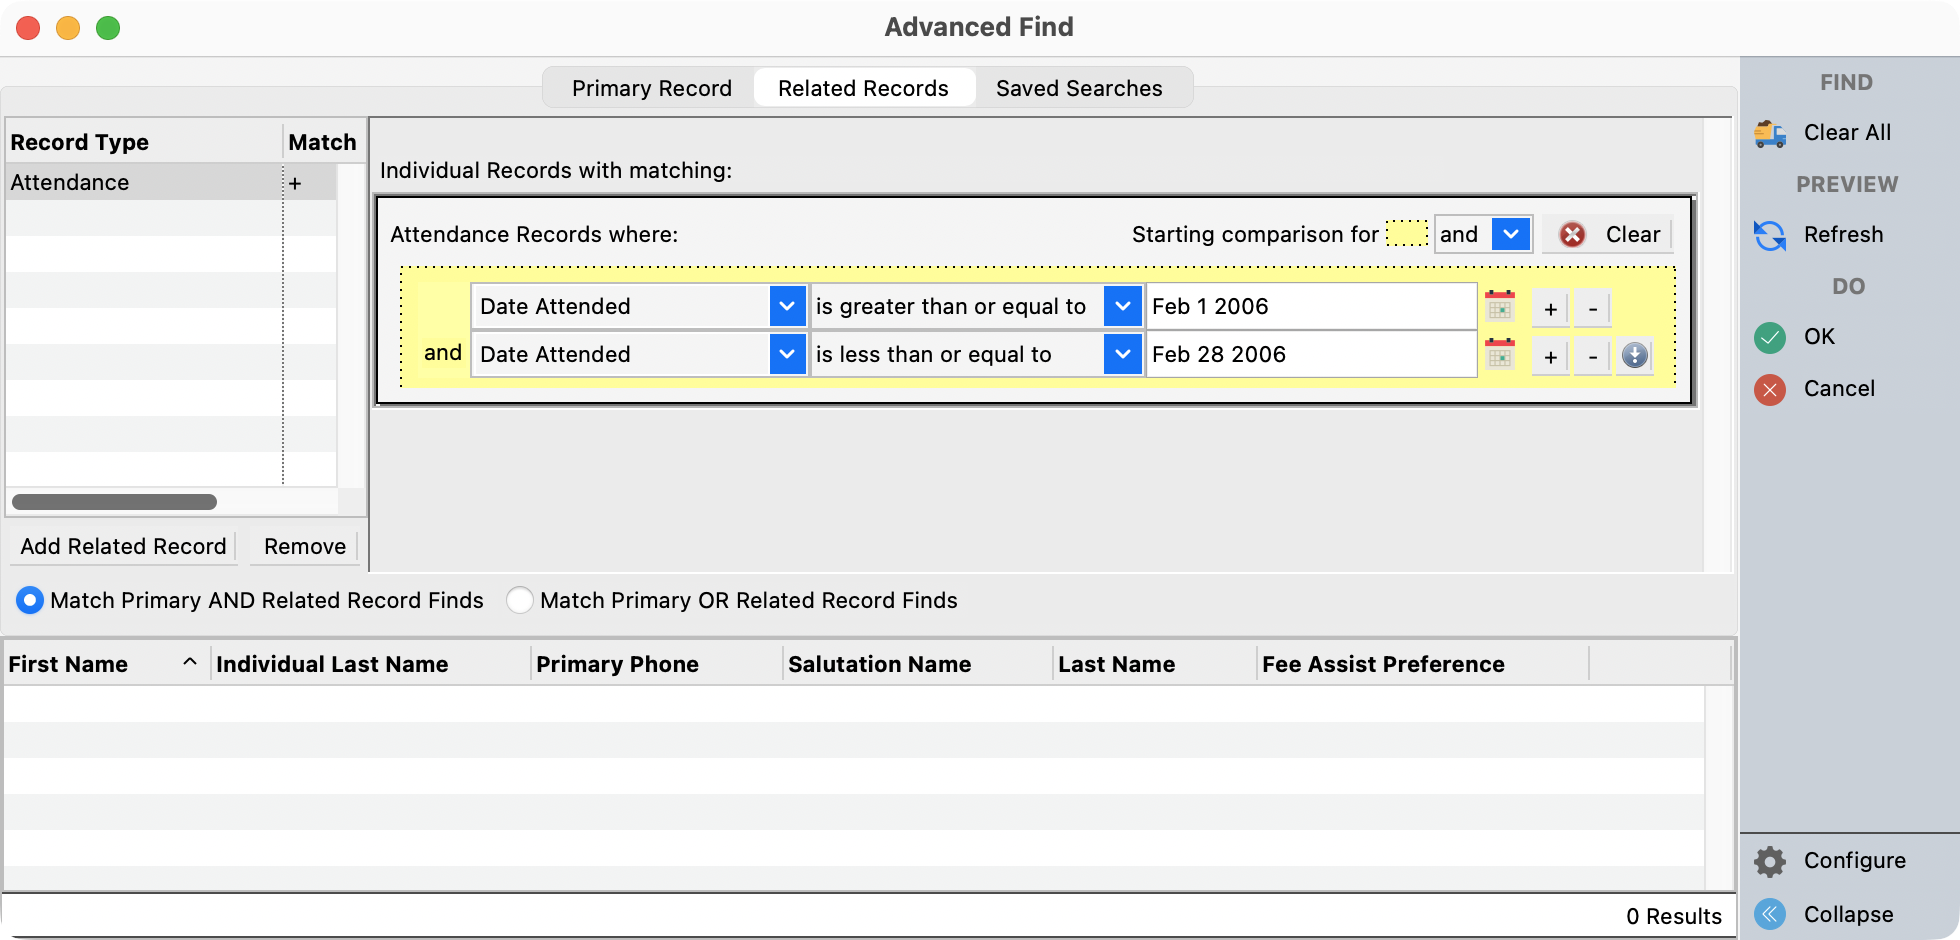Click the OK label
The image size is (1960, 940).
coord(1819,337)
